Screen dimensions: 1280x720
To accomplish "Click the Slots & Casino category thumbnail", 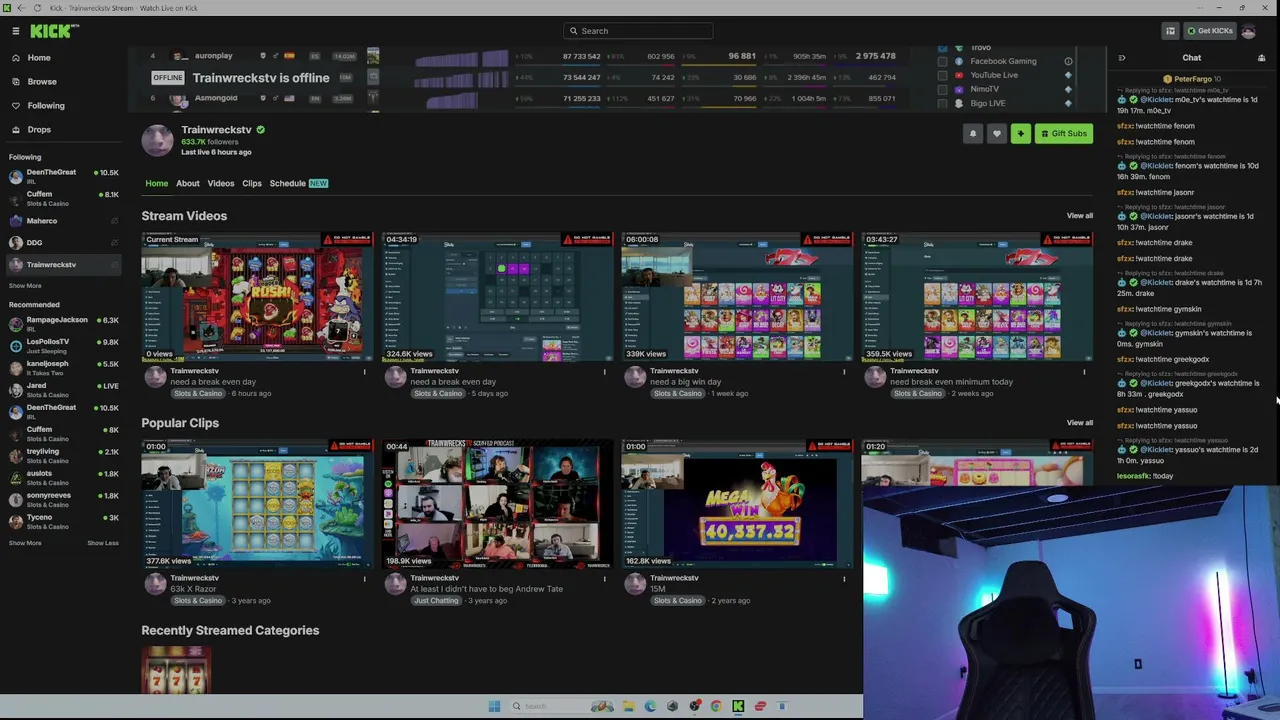I will (176, 670).
